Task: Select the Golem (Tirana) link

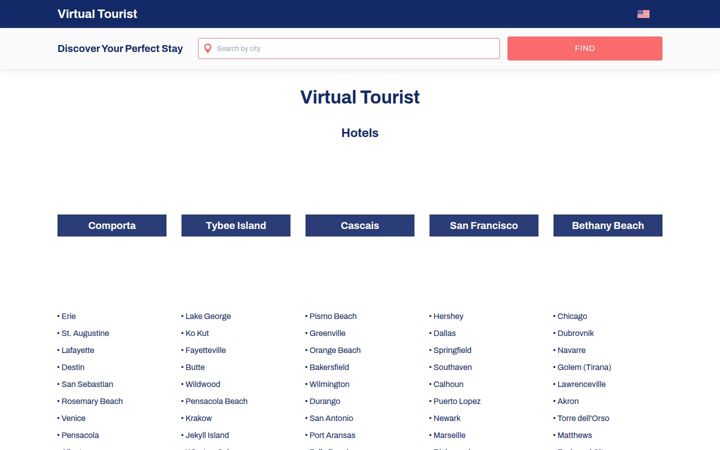Action: [585, 367]
